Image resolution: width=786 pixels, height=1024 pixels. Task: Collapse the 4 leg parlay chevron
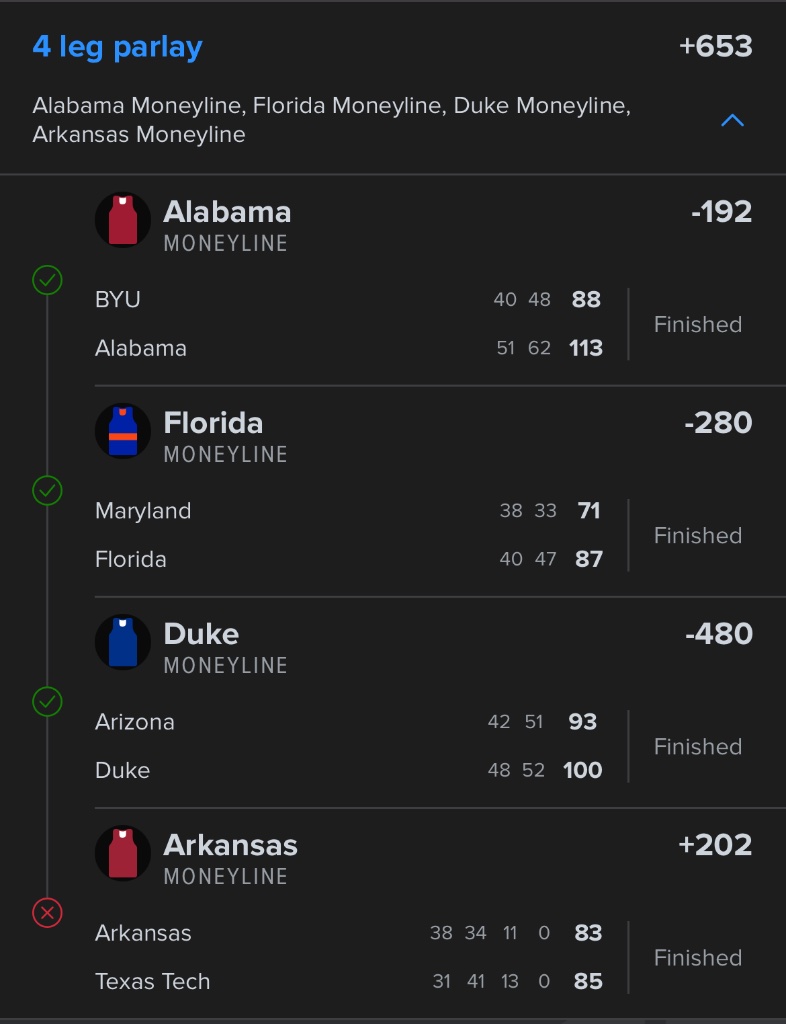[x=732, y=121]
